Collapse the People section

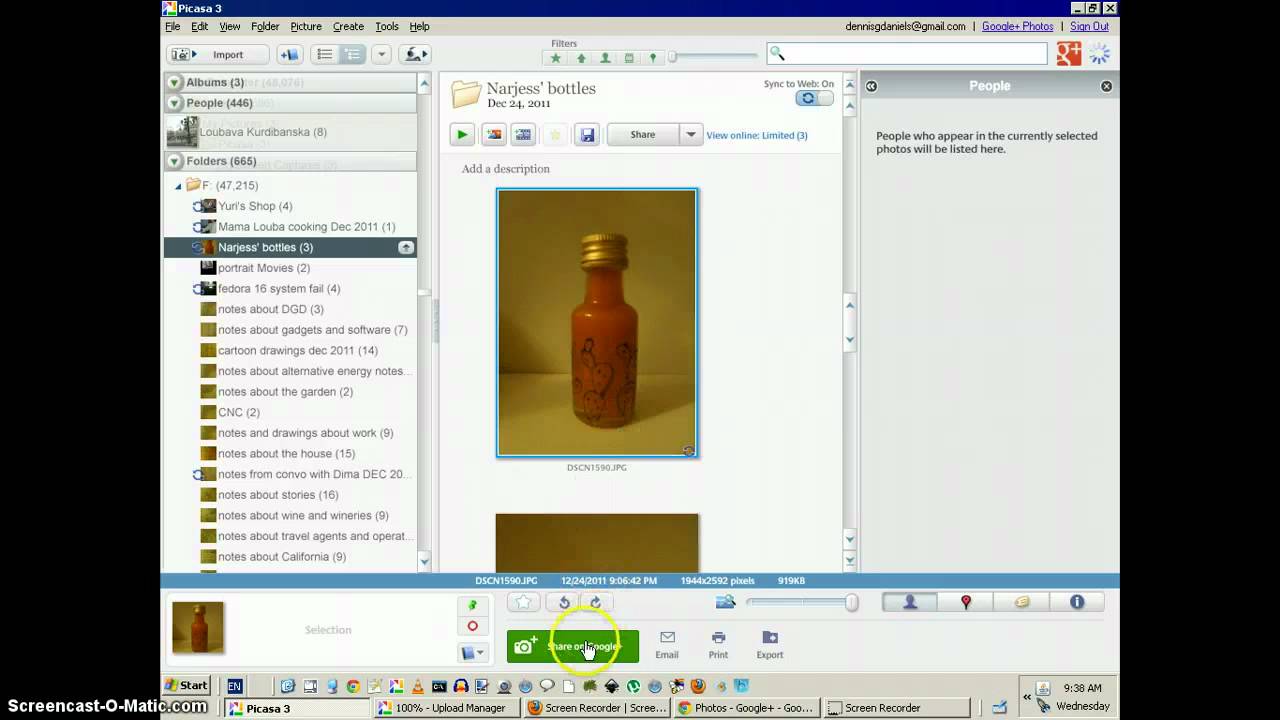point(175,103)
